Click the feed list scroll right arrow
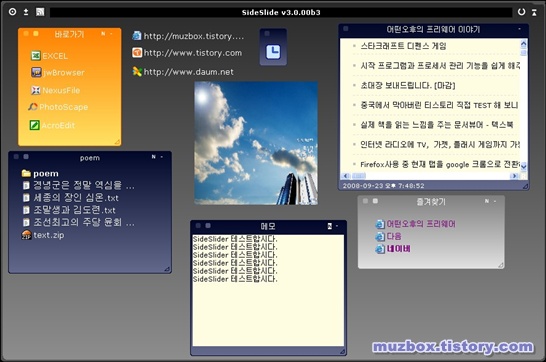 (x=514, y=176)
